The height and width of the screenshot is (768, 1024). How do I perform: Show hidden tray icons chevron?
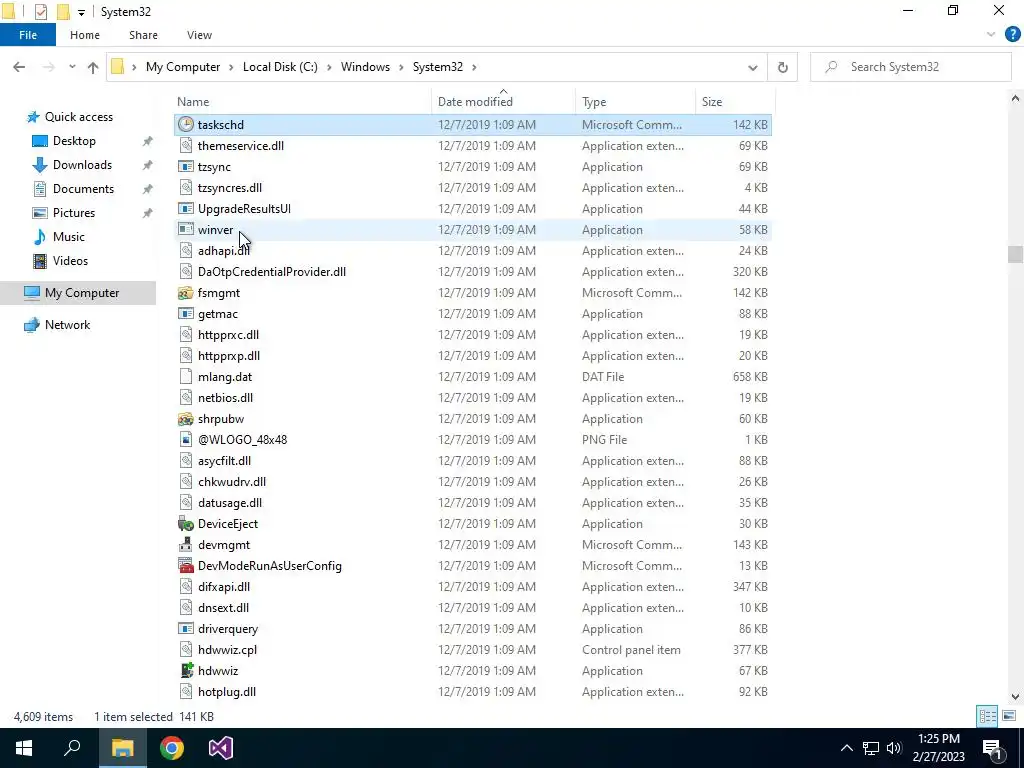point(846,748)
